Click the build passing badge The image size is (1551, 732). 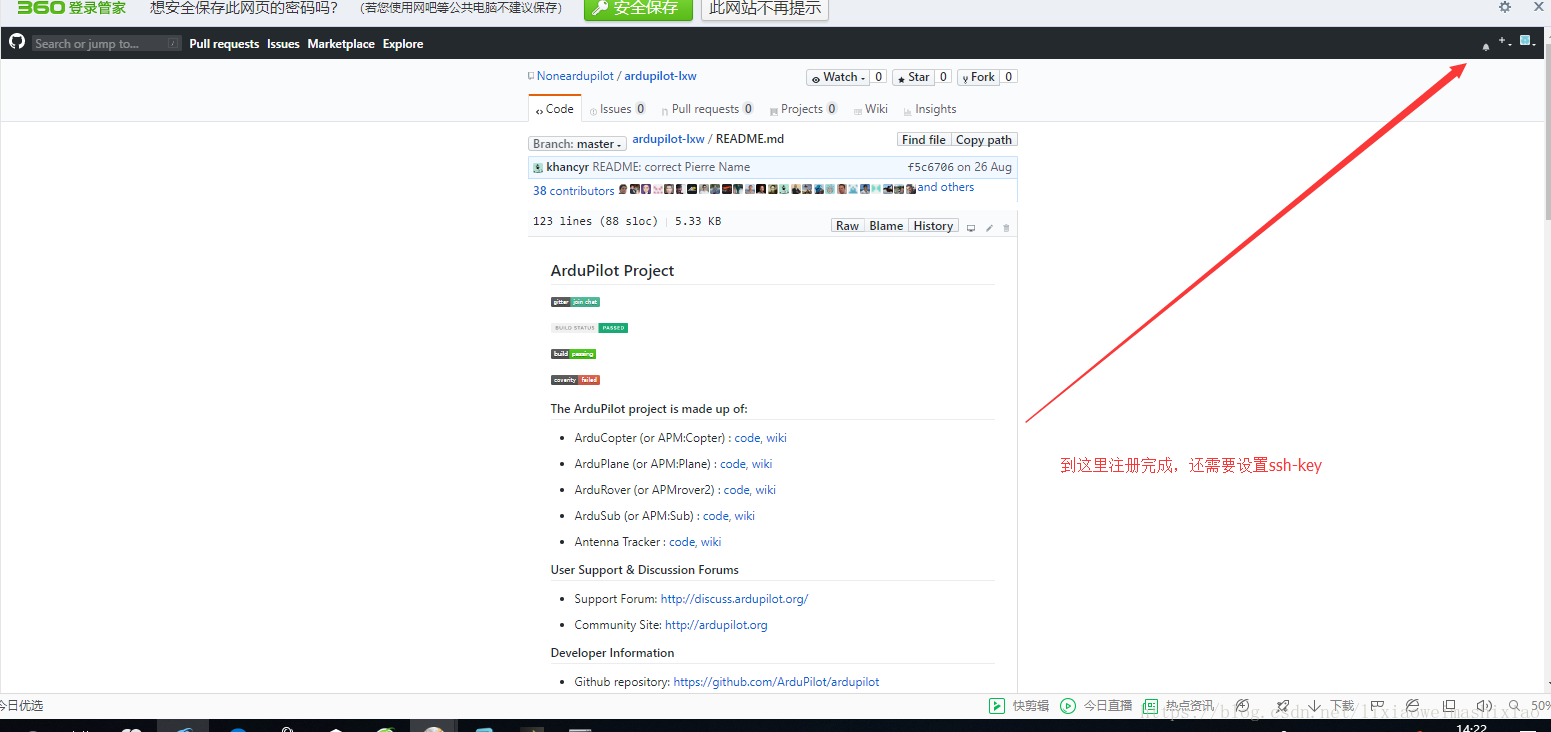point(573,354)
